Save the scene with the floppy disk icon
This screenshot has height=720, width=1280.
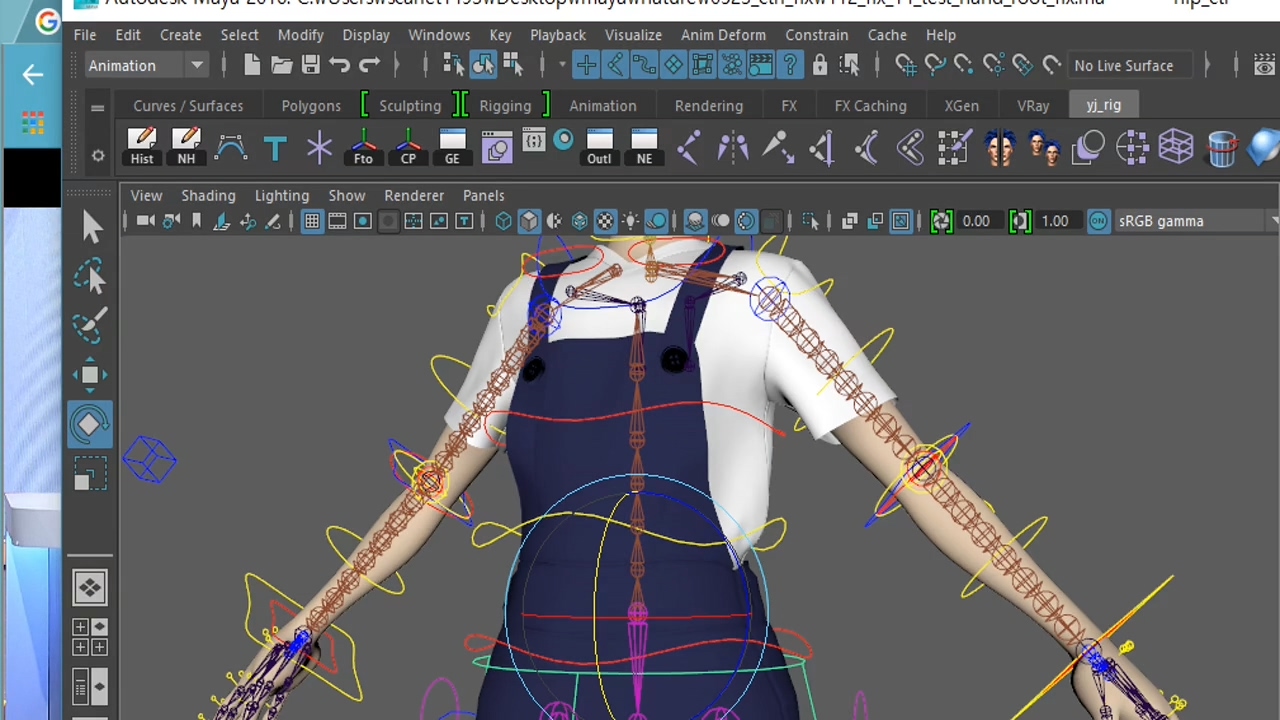311,65
